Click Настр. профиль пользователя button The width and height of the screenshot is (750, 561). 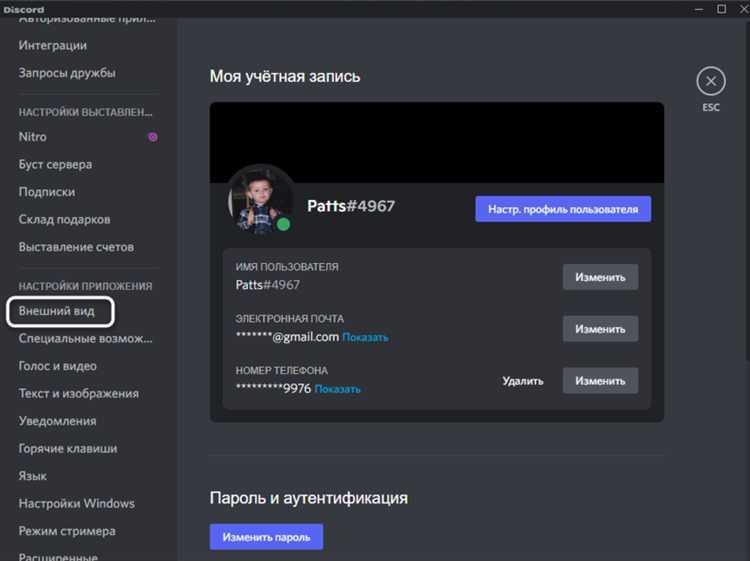(563, 209)
